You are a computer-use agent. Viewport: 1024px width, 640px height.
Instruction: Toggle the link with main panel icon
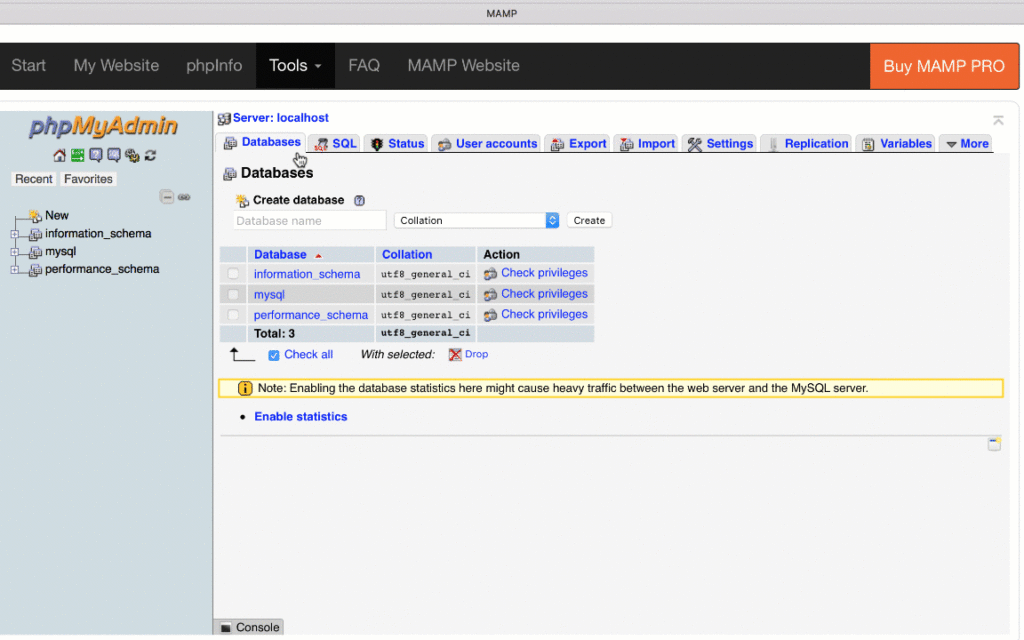pyautogui.click(x=184, y=197)
